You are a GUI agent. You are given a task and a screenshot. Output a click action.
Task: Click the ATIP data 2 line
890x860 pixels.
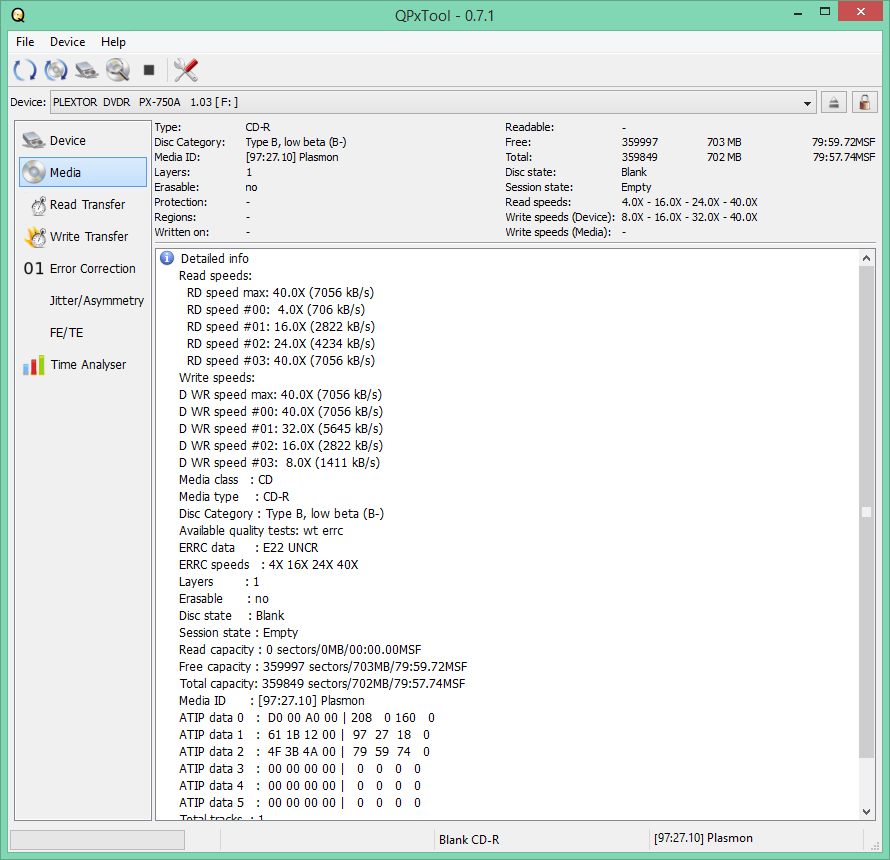[304, 752]
